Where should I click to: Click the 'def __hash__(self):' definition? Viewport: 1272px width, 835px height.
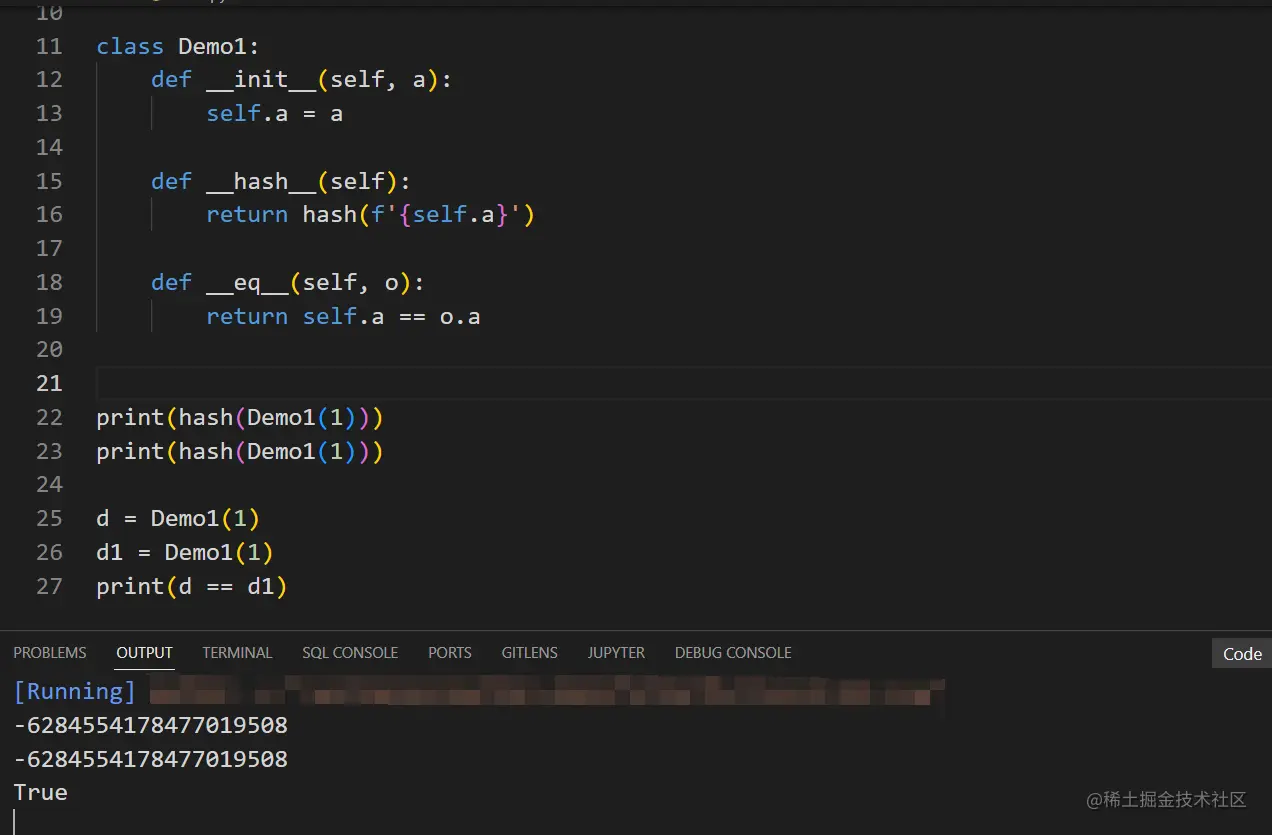[x=281, y=181]
